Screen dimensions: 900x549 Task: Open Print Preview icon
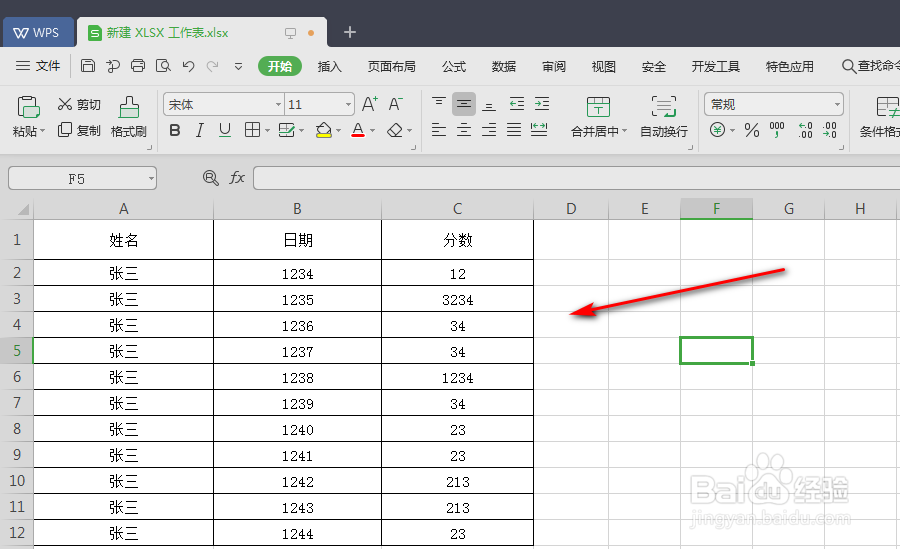(164, 66)
